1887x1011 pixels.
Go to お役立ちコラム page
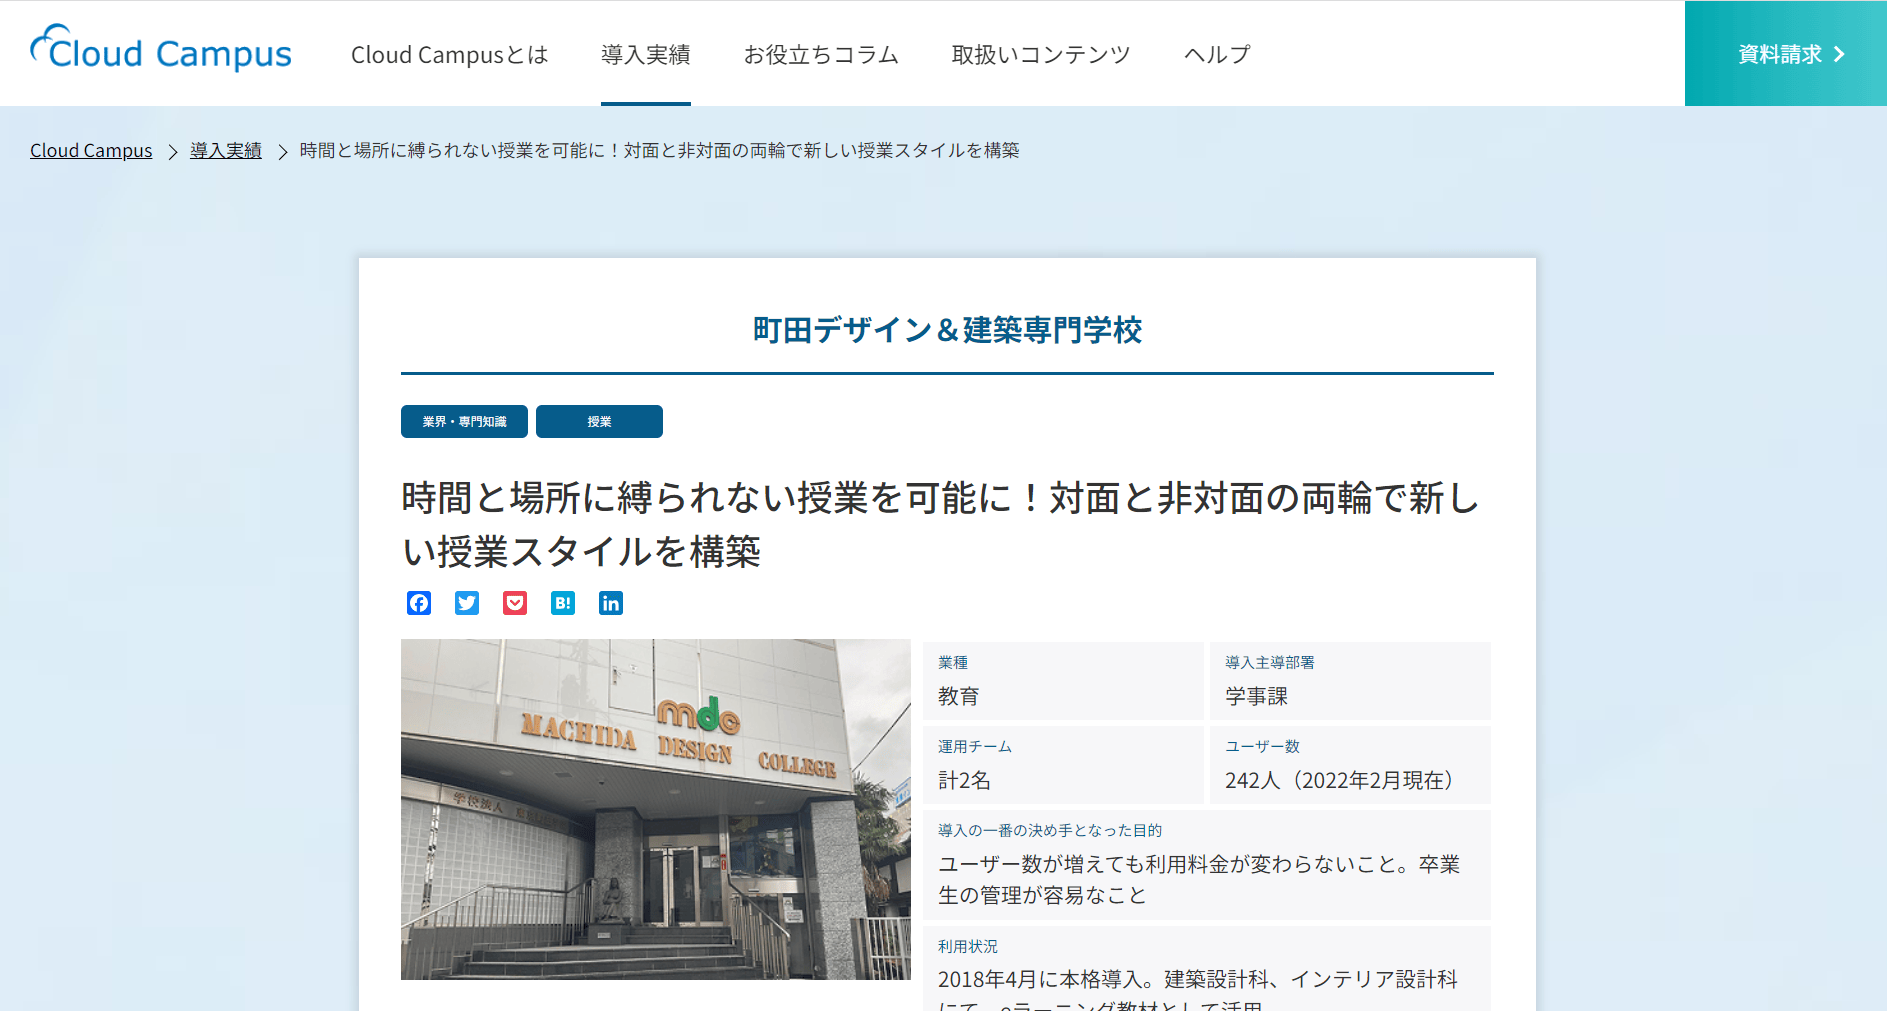tap(821, 55)
